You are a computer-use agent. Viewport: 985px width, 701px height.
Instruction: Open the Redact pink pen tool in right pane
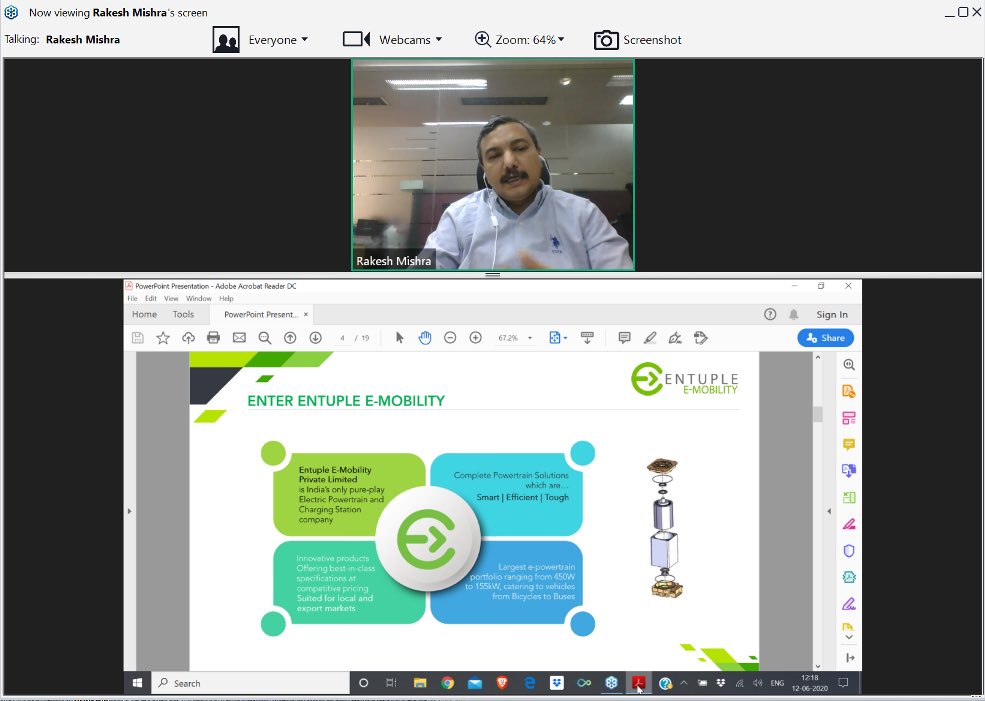click(849, 524)
